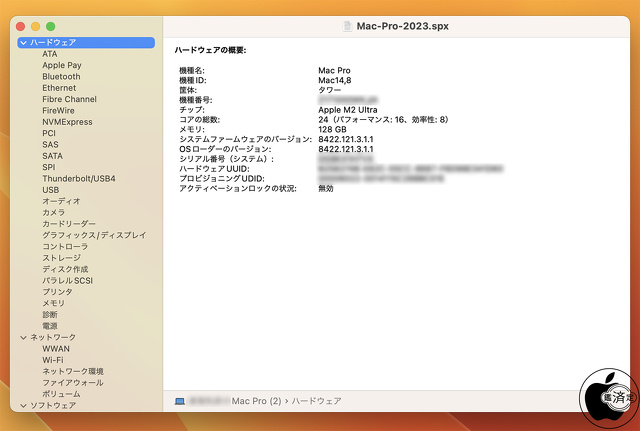Open ストレージ information
The height and width of the screenshot is (431, 640).
tap(61, 258)
